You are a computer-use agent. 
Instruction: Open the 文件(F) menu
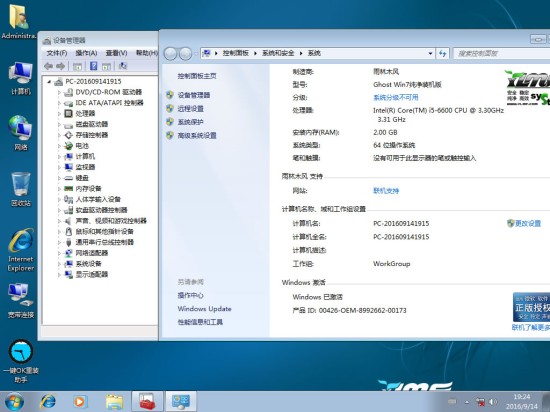tap(56, 53)
